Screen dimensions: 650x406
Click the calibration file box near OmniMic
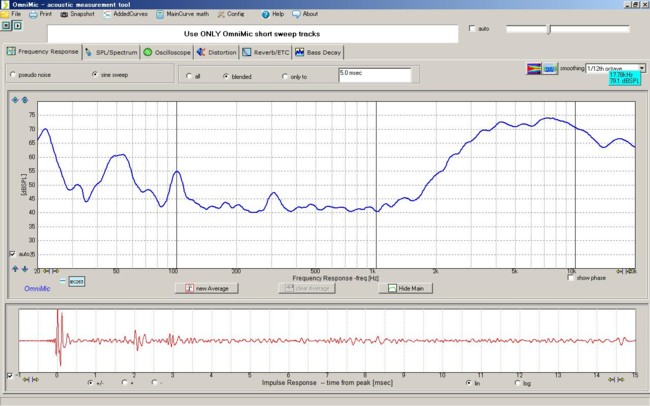click(x=77, y=282)
